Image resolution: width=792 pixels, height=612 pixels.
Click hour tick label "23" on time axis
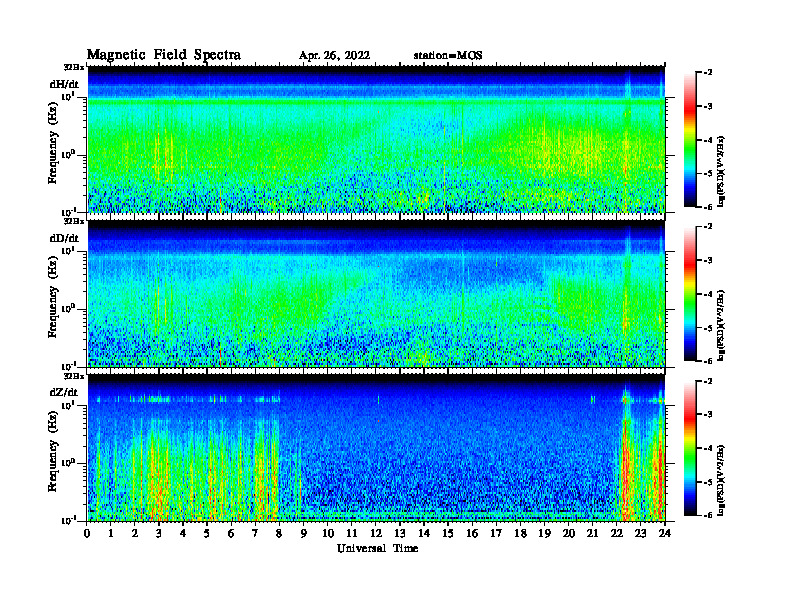click(640, 534)
